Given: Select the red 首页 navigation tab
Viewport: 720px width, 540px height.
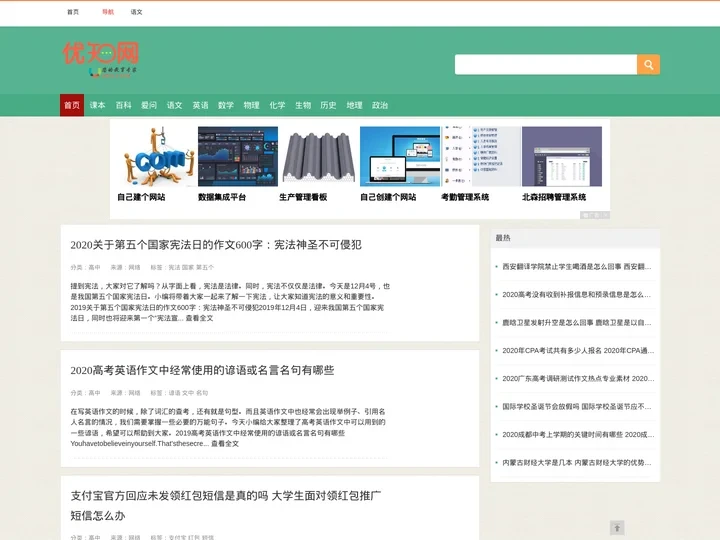Looking at the screenshot, I should pos(72,105).
